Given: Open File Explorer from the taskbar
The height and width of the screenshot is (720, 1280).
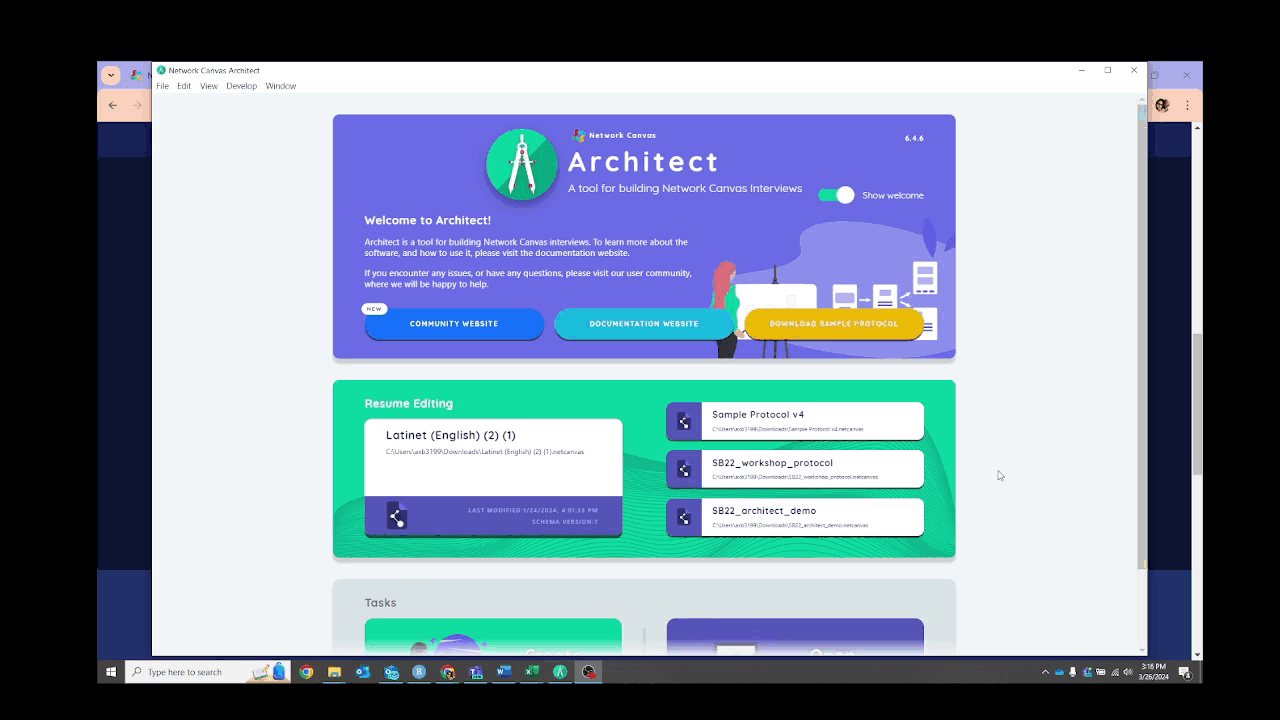Looking at the screenshot, I should [x=334, y=672].
